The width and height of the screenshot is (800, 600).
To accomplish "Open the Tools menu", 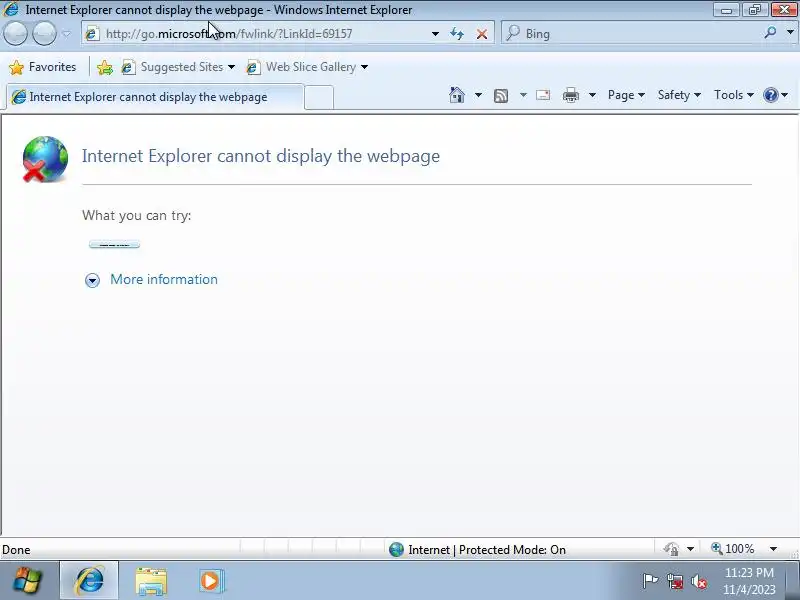I will 733,95.
